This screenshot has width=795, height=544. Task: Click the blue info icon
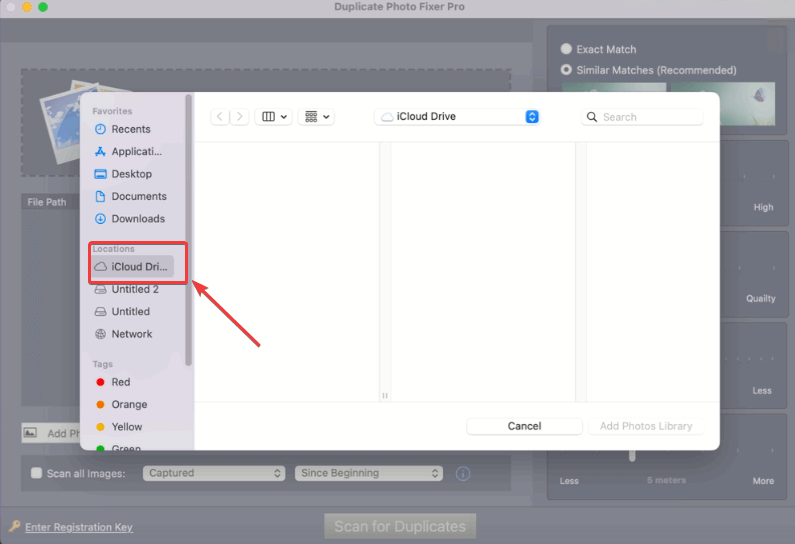point(462,474)
